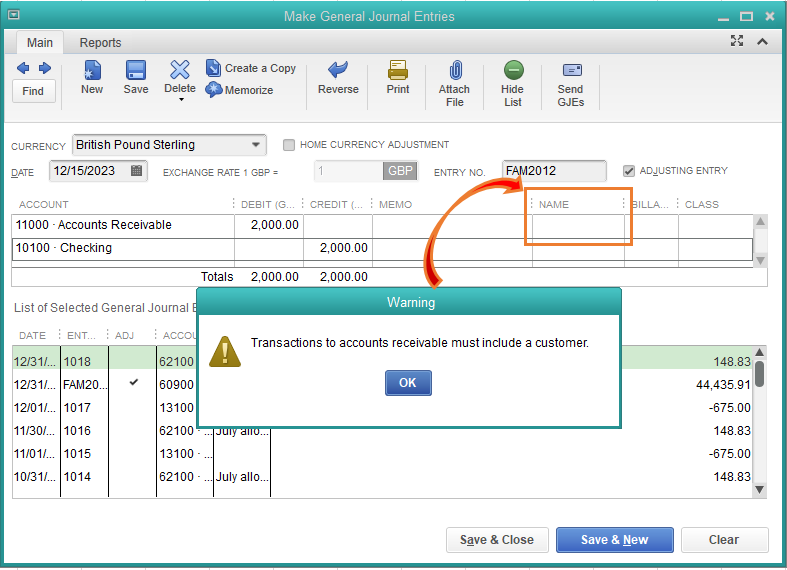The height and width of the screenshot is (570, 787).
Task: Switch to the Main tab
Action: [x=40, y=43]
